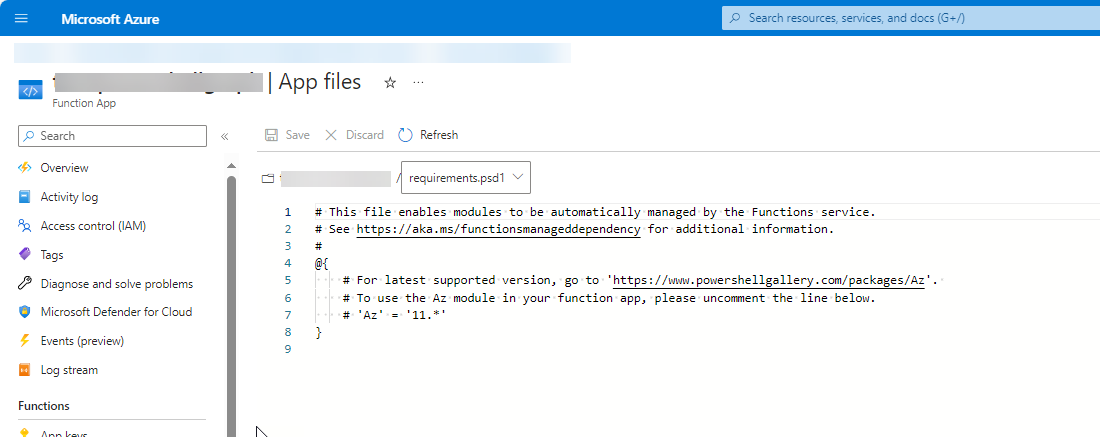The height and width of the screenshot is (437, 1100).
Task: Click the Discard X icon
Action: tap(331, 135)
